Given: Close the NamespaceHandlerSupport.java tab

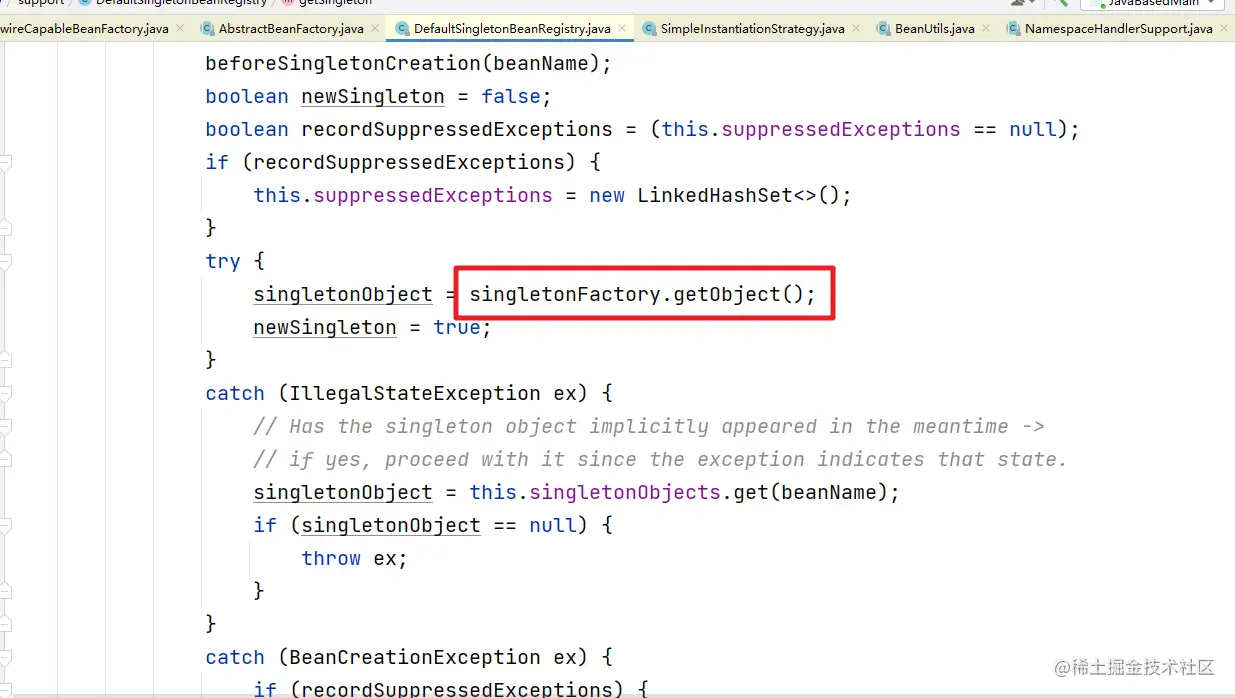Looking at the screenshot, I should 1223,29.
